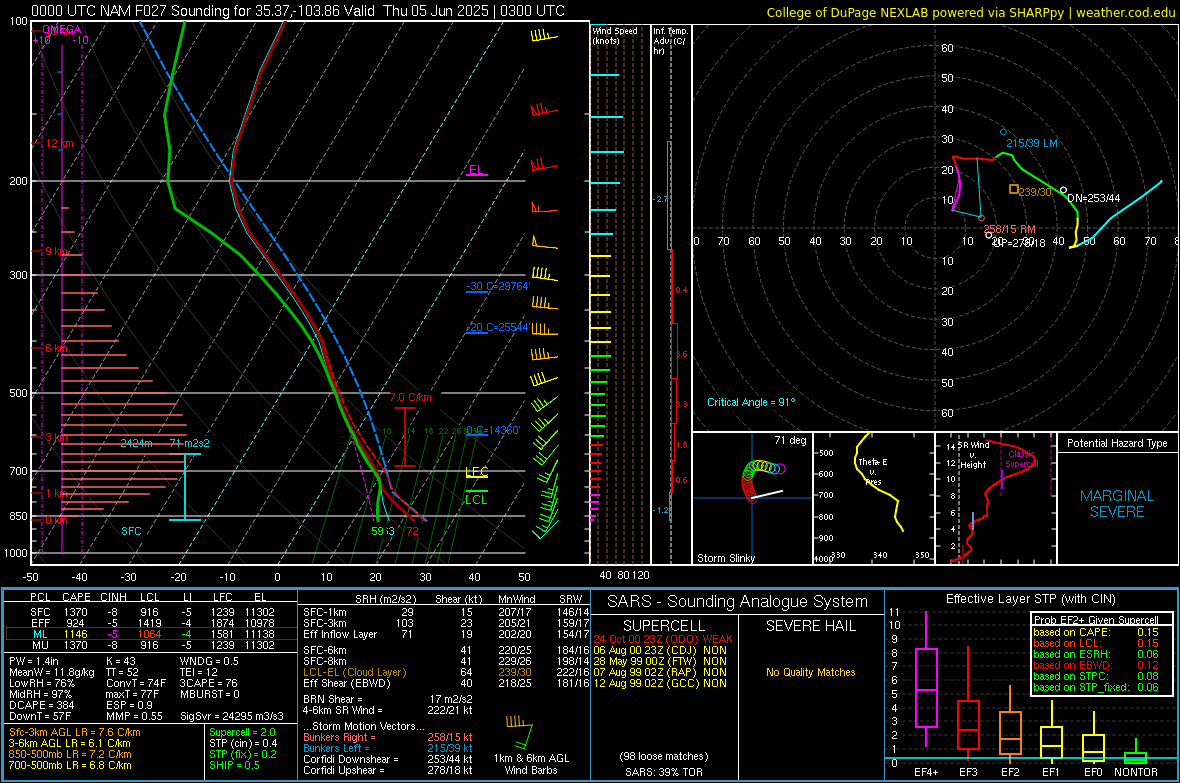Click the '215/39 LM' hodograph label
This screenshot has width=1180, height=783.
[1032, 143]
